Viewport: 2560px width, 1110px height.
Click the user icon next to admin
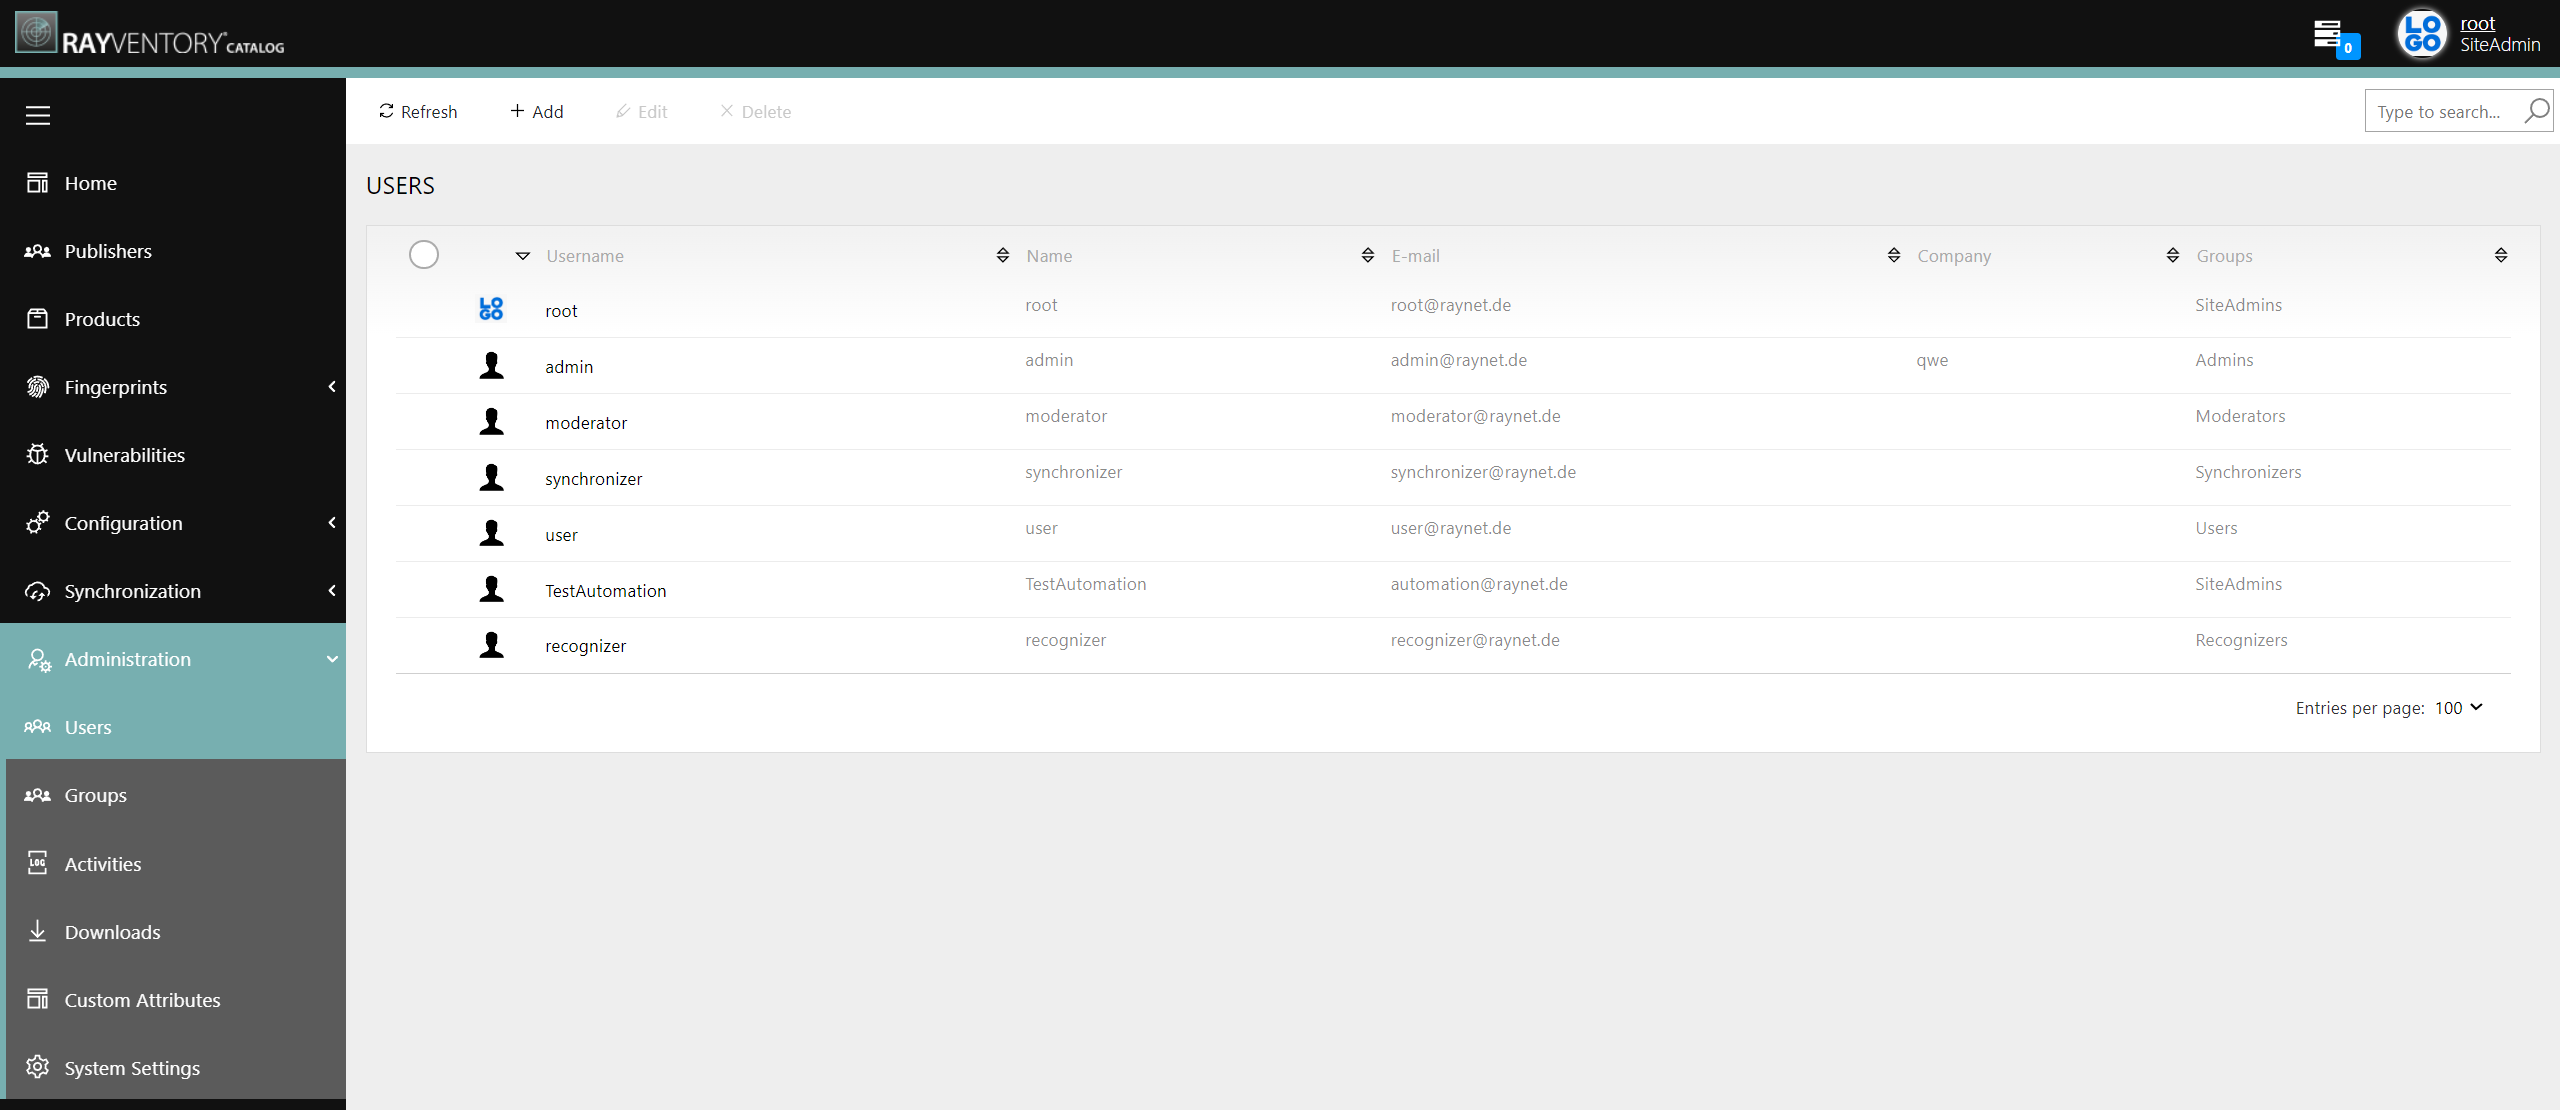click(x=491, y=366)
